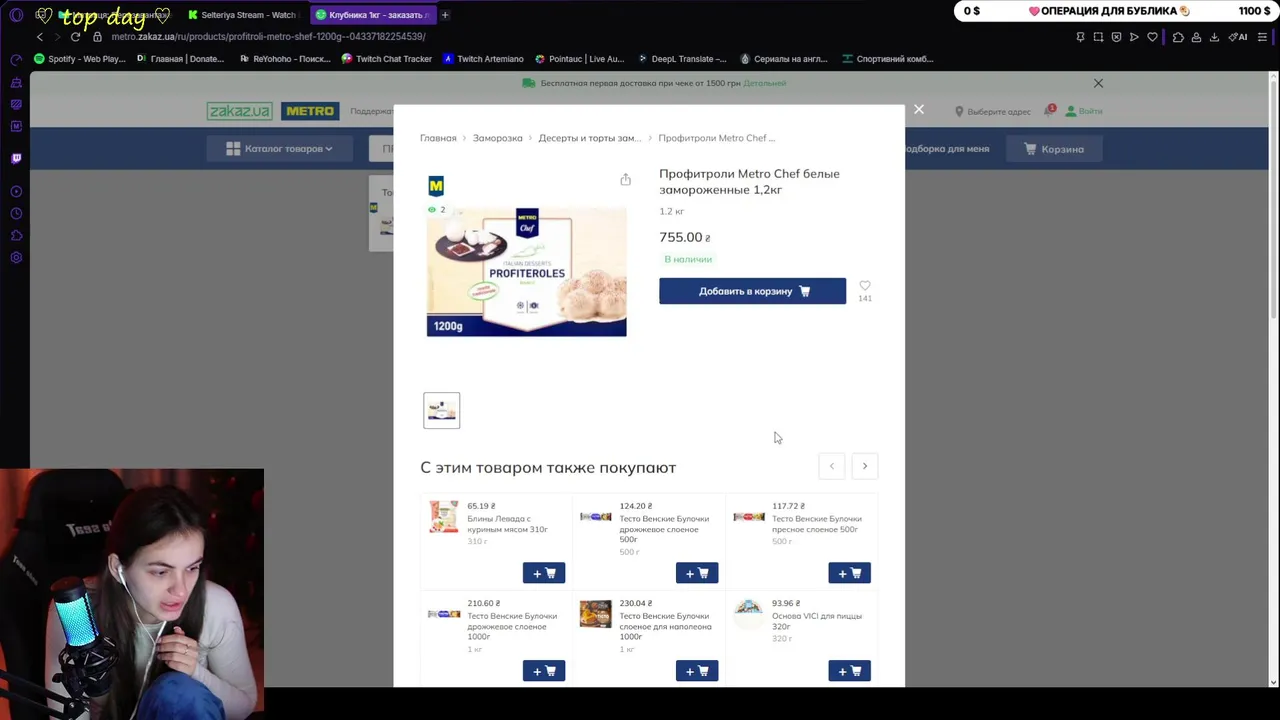Viewport: 1280px width, 720px height.
Task: Show previous recommended products arrow
Action: (x=831, y=466)
